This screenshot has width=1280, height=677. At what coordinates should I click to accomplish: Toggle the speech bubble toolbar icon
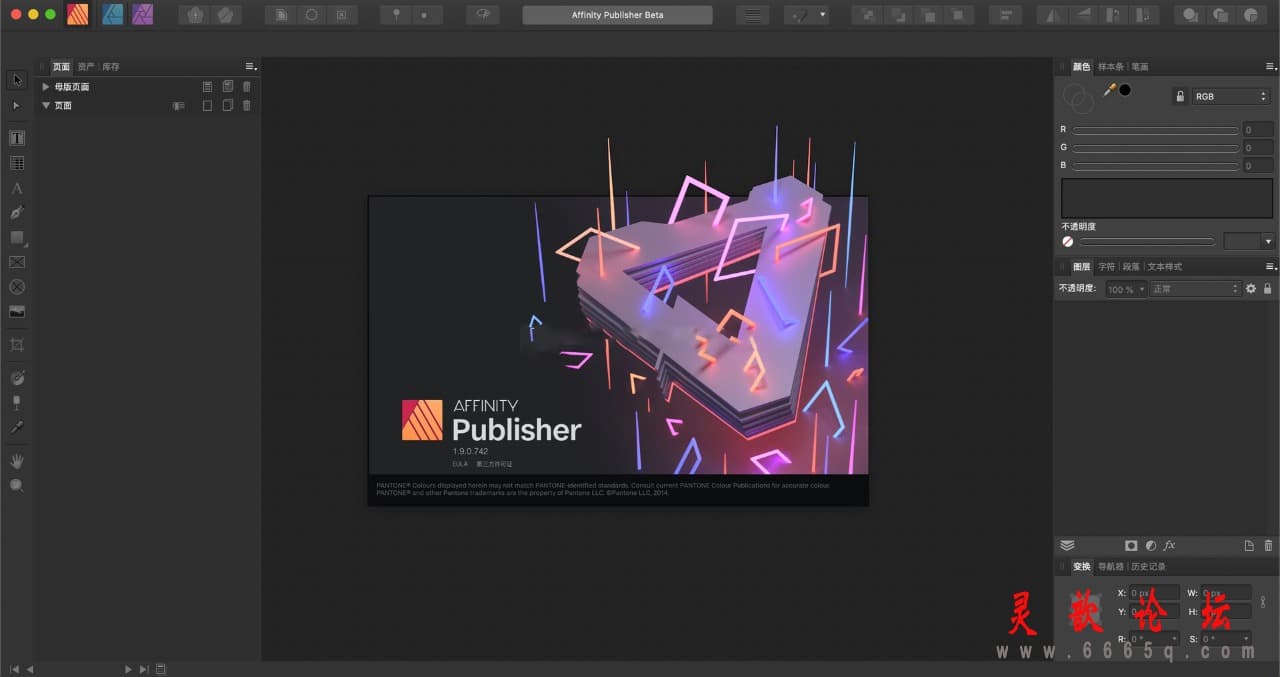[483, 15]
